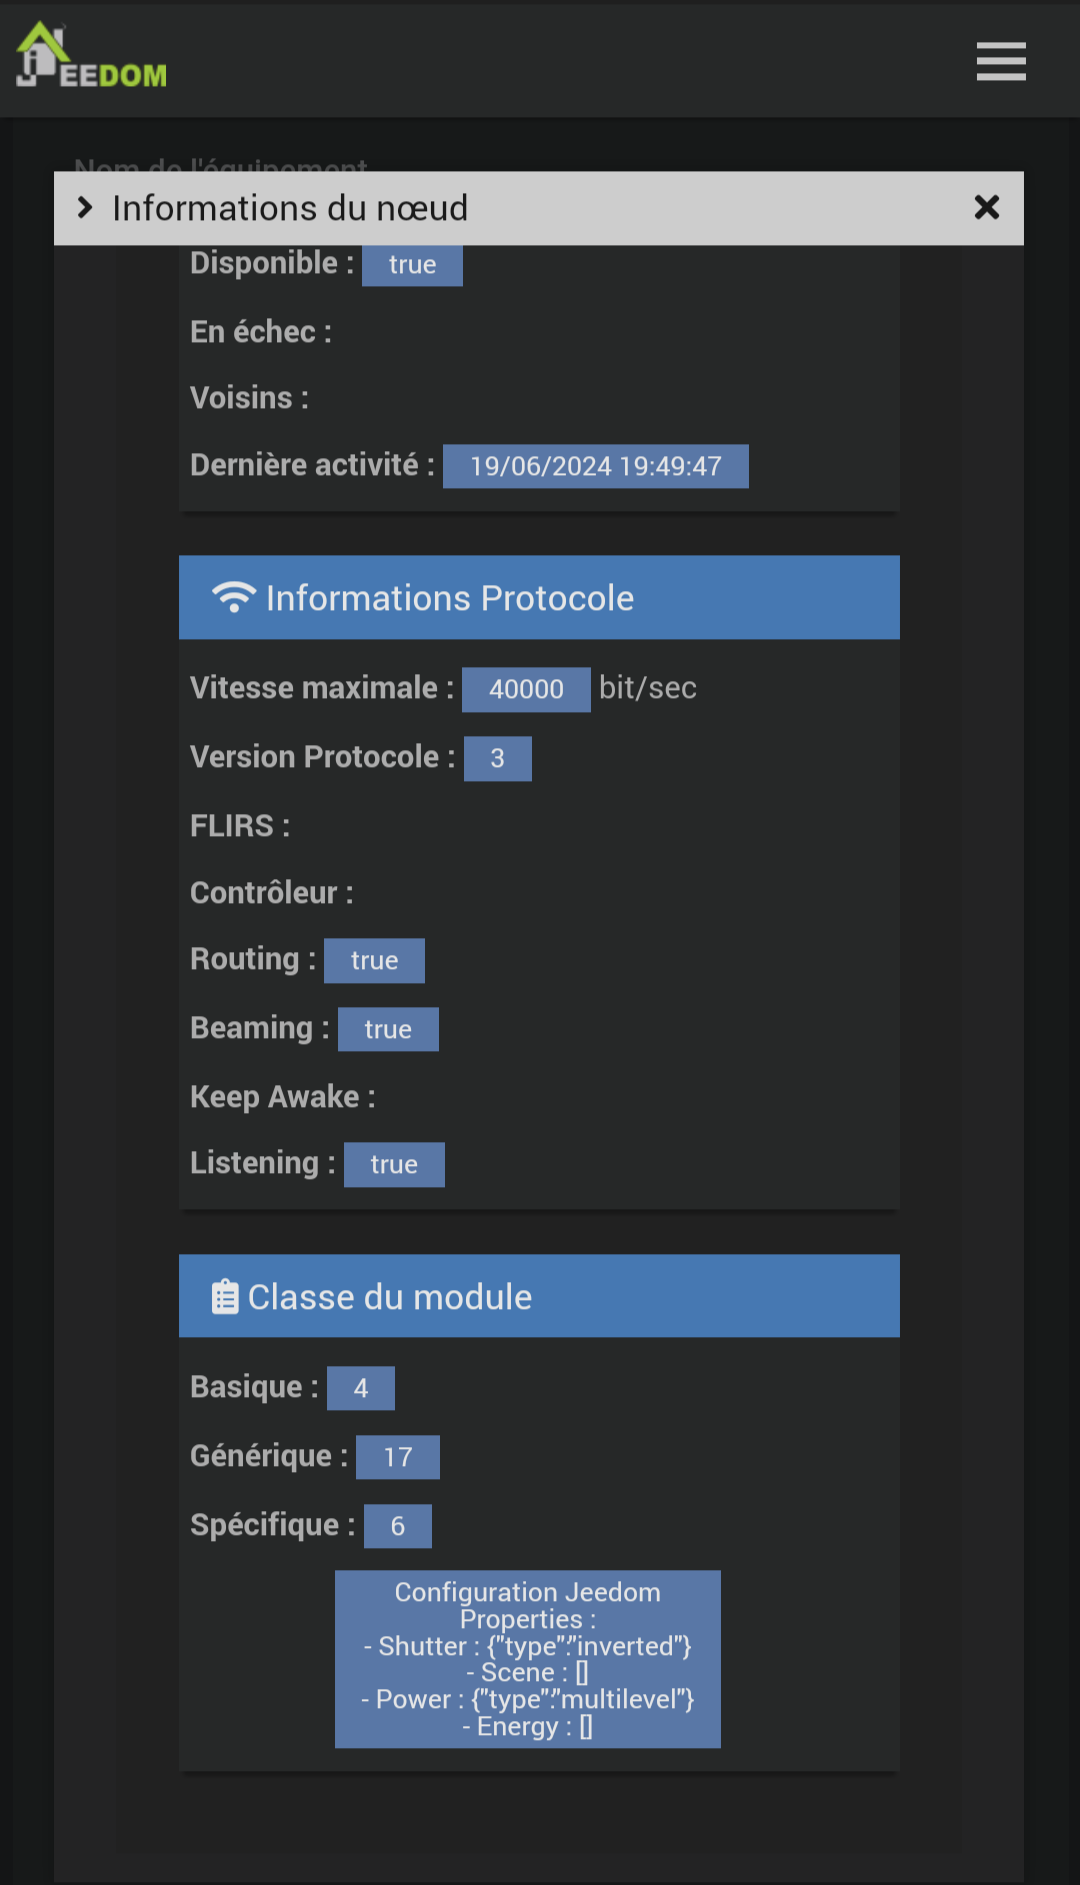
Task: Expand chevron beside Informations du nœud
Action: point(85,208)
